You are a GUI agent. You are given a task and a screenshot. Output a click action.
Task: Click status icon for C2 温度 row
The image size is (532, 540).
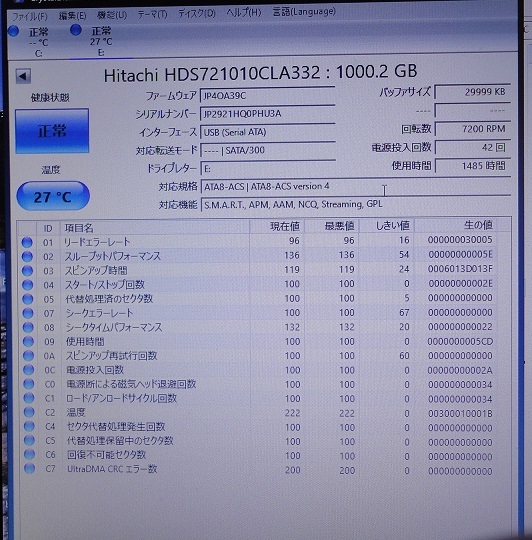(x=29, y=412)
